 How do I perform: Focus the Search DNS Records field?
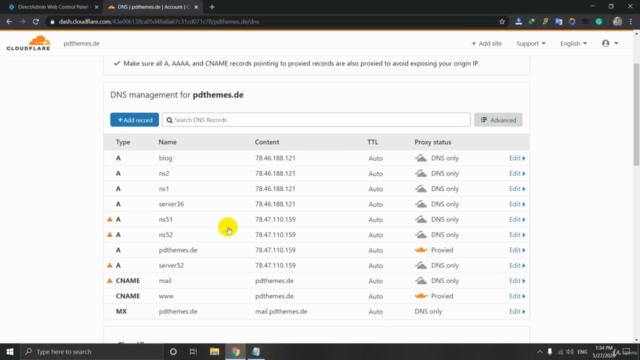pos(316,120)
